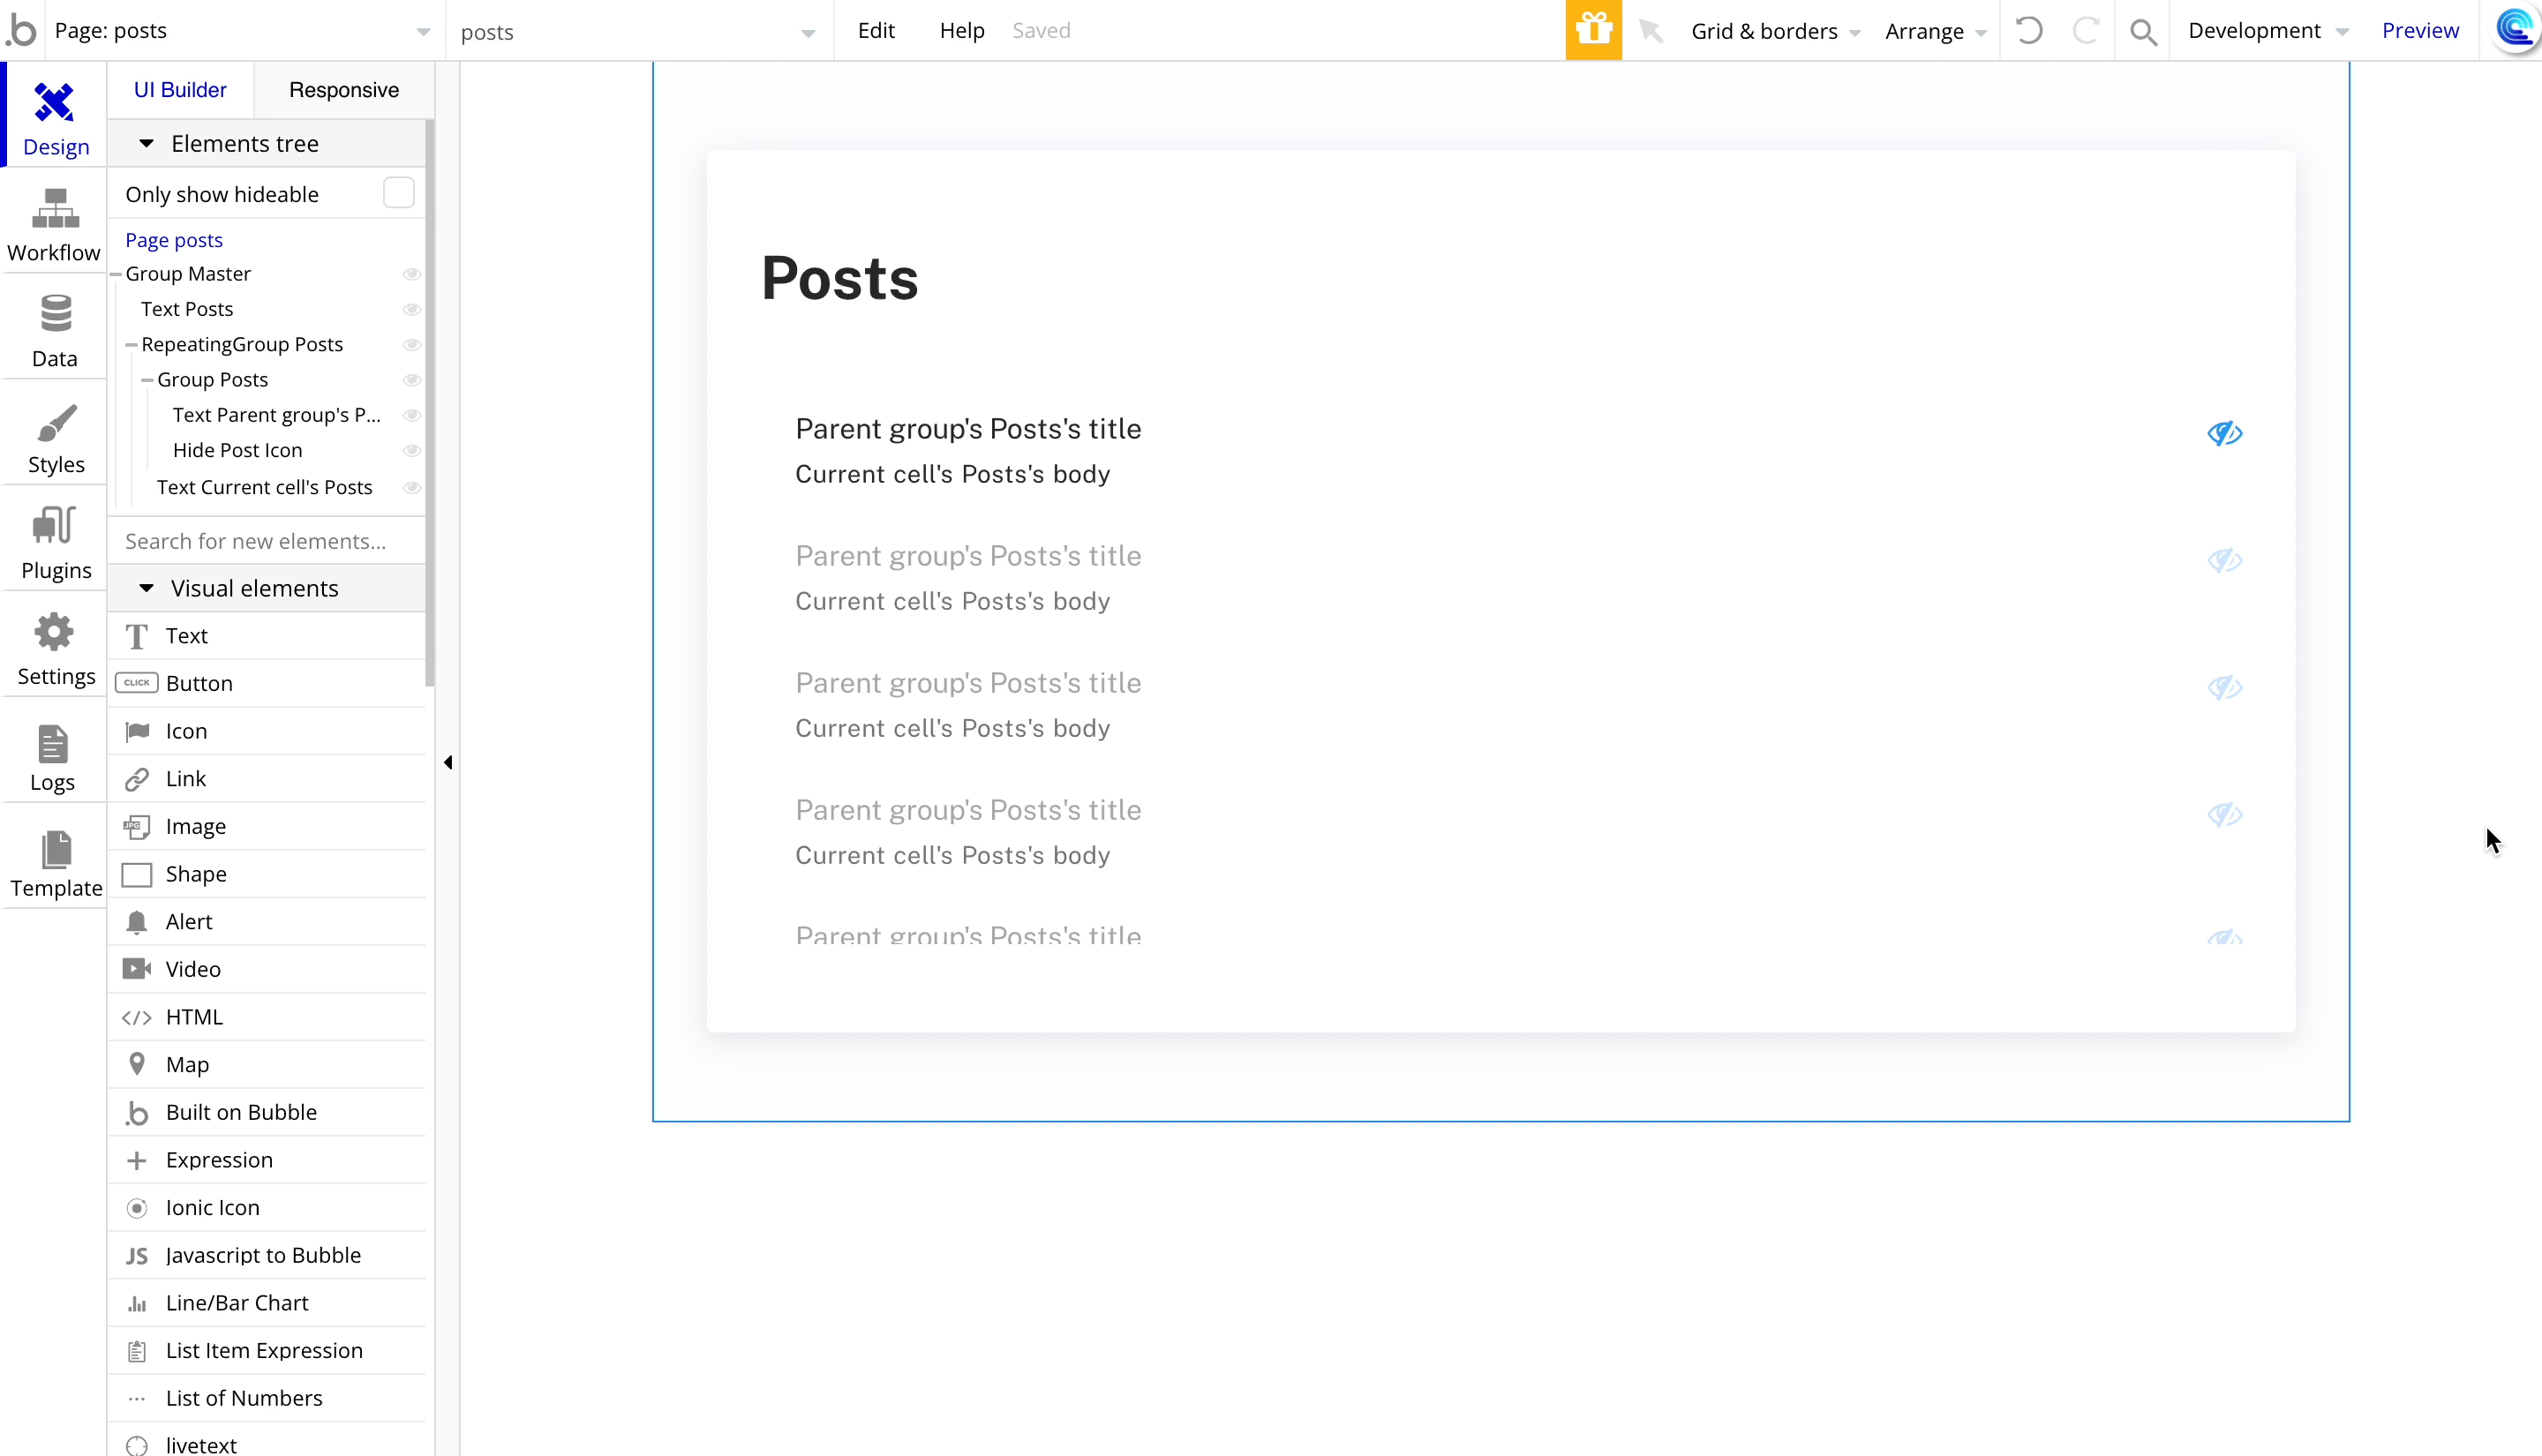
Task: Click the gift box icon
Action: (x=1593, y=30)
